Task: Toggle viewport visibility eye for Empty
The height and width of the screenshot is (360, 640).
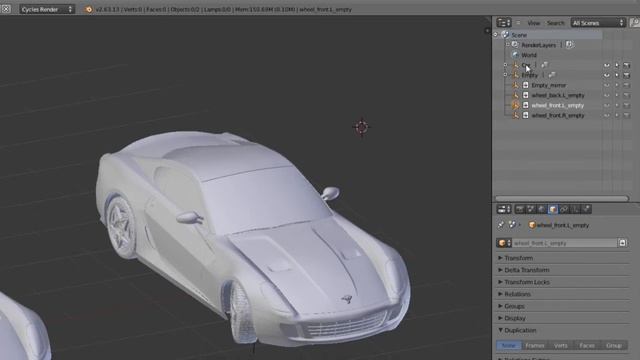Action: [x=607, y=75]
